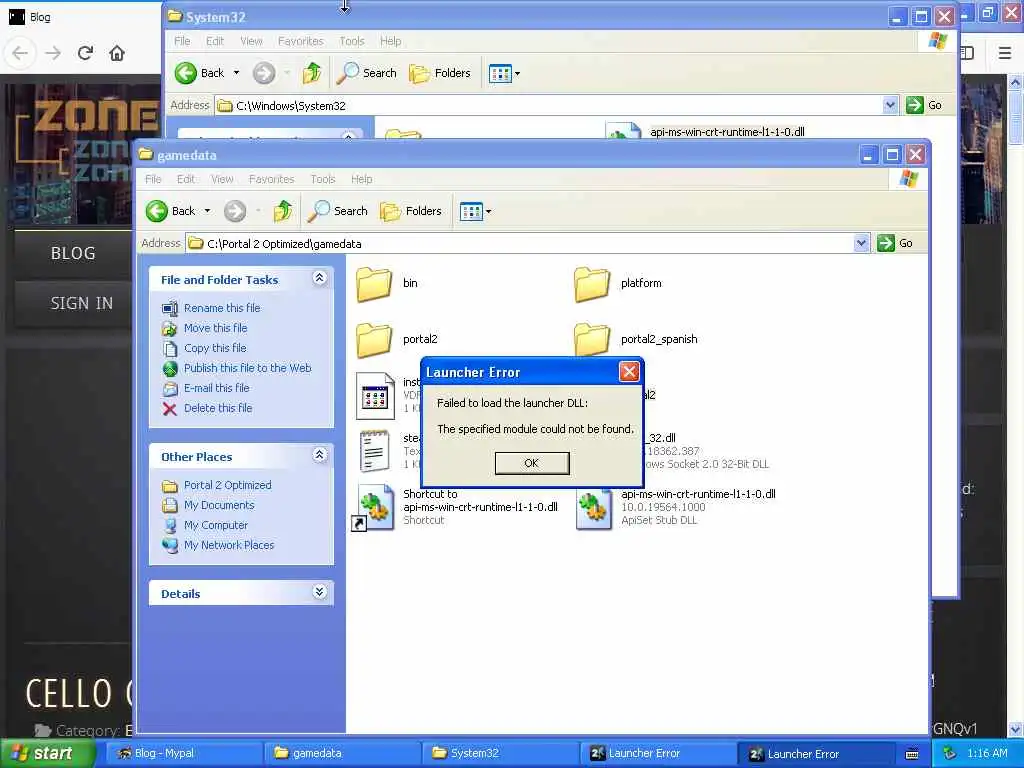Viewport: 1024px width, 768px height.
Task: Click Copy this file
Action: pos(215,348)
